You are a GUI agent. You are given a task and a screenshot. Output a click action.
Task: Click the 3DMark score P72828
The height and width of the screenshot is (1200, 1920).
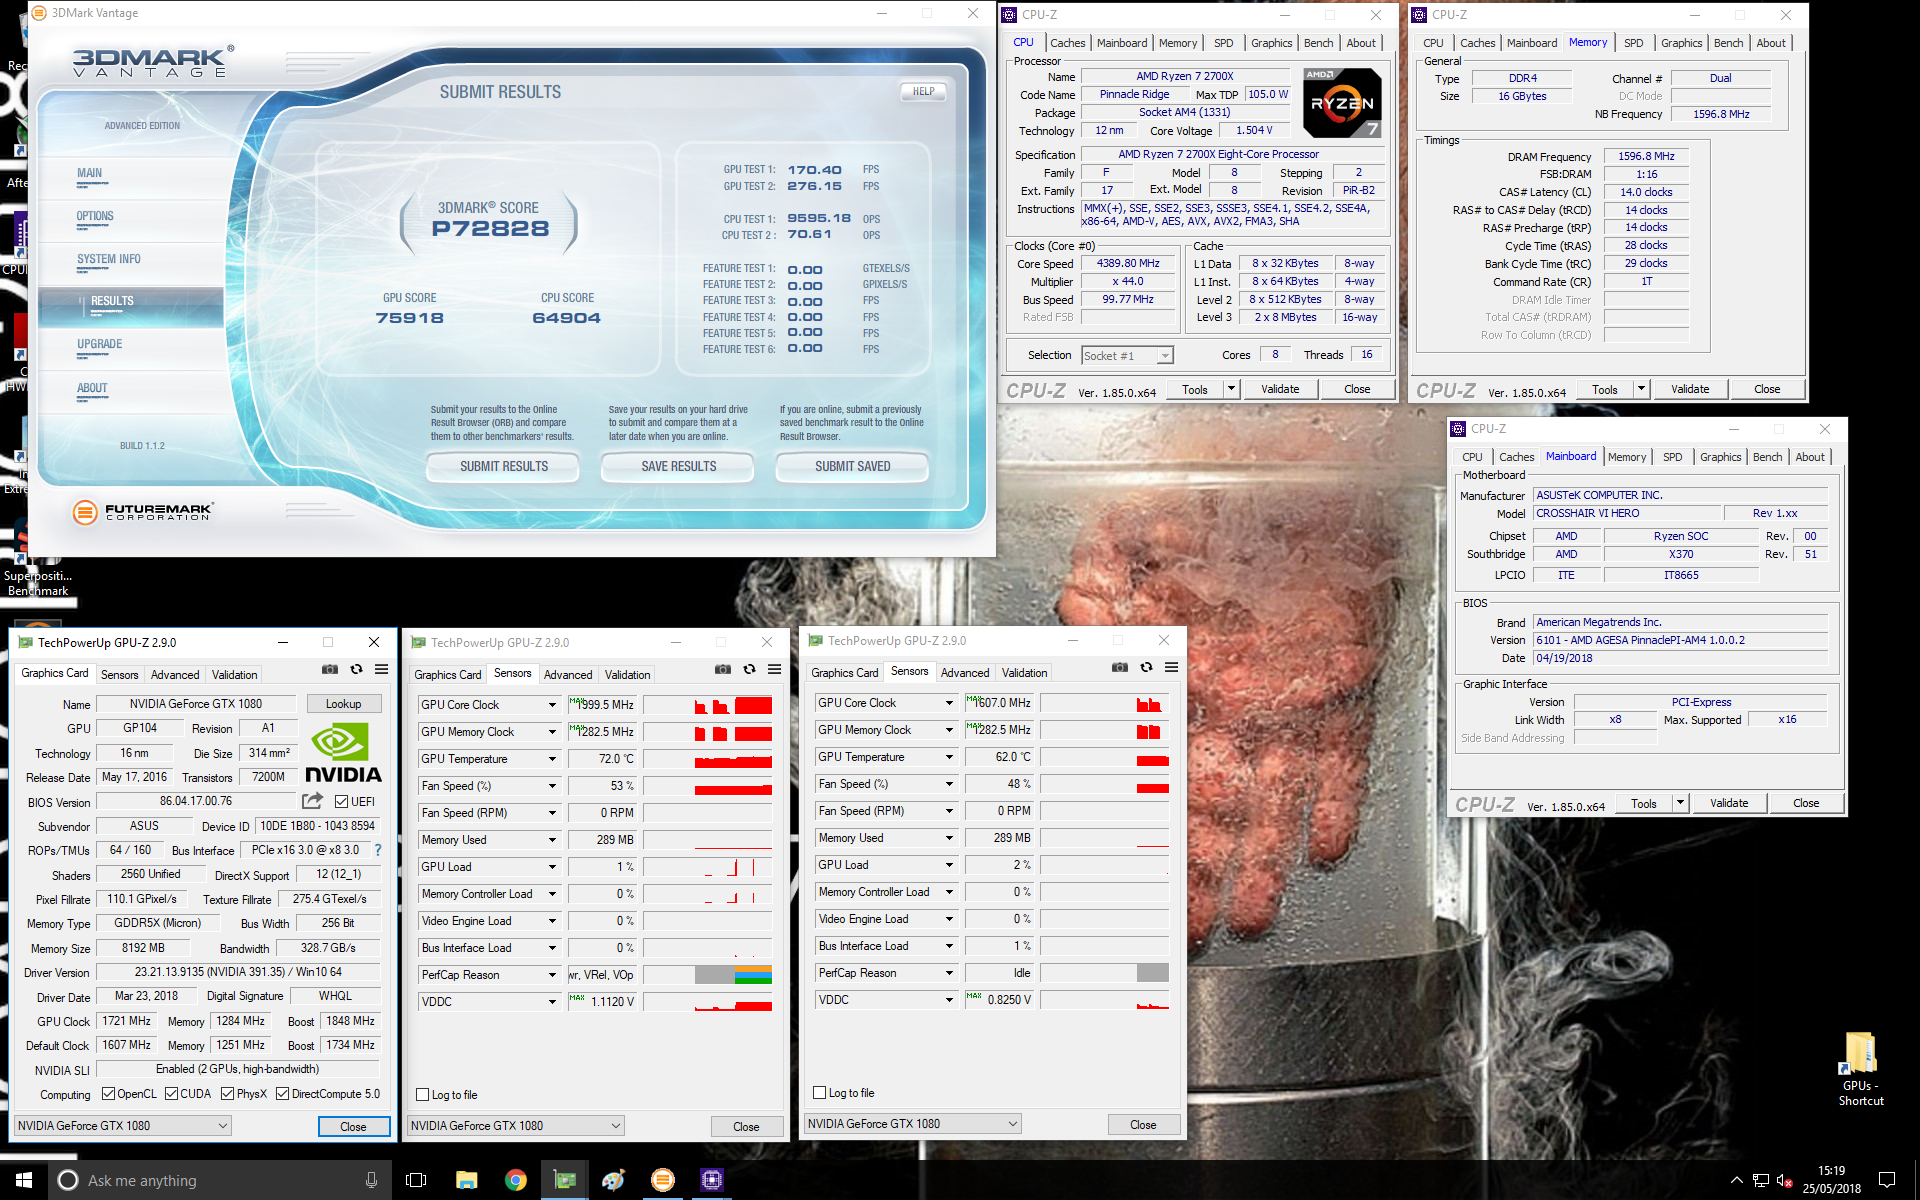(490, 229)
